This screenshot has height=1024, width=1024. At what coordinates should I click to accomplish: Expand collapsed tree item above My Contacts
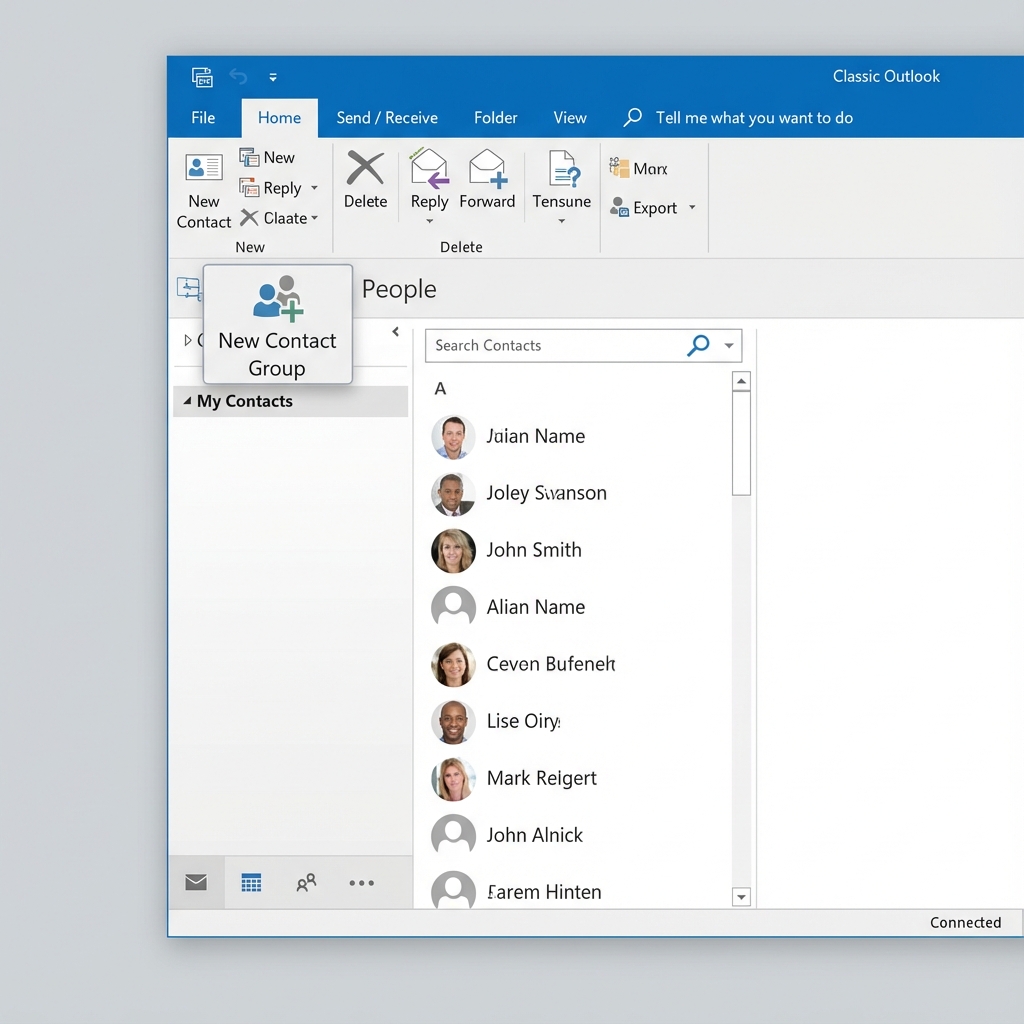[187, 340]
